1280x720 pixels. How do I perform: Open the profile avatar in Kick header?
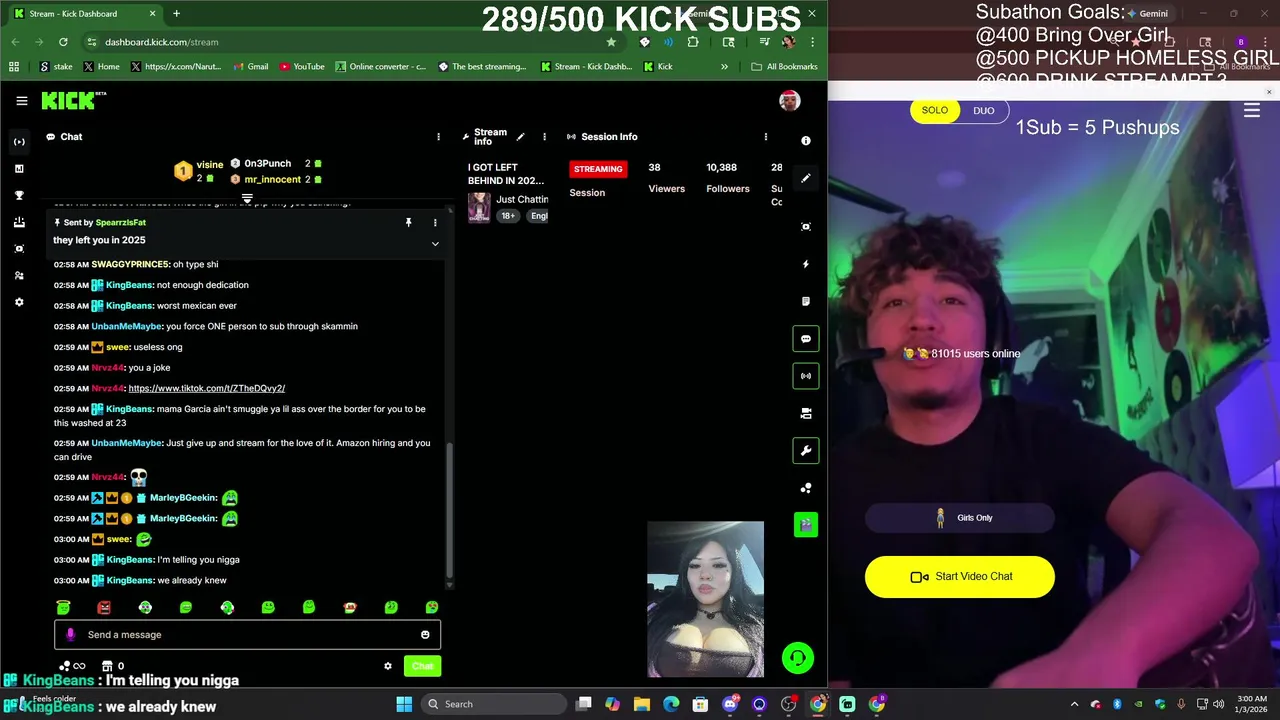pyautogui.click(x=790, y=101)
